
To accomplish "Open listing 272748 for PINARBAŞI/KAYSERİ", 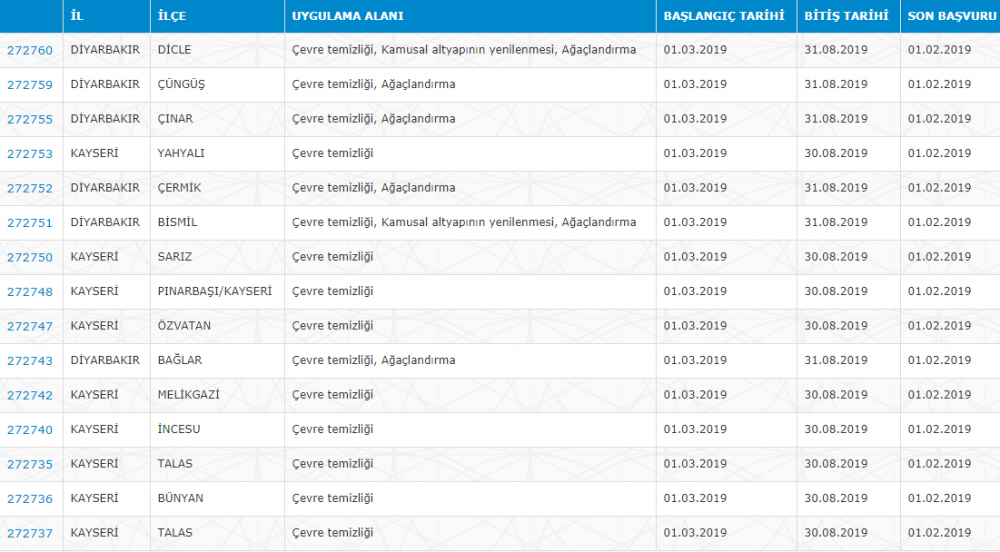I will click(x=30, y=291).
